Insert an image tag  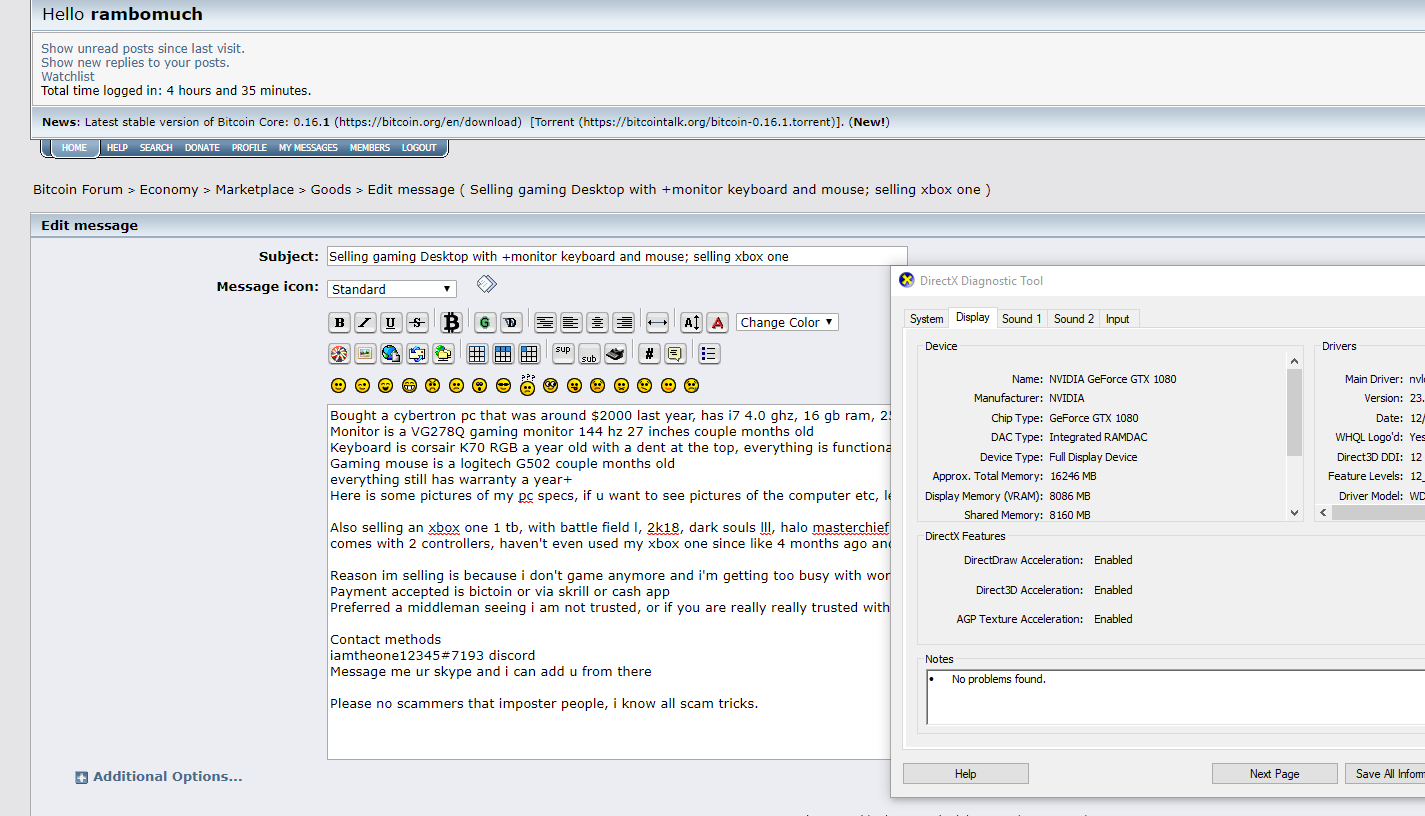click(x=365, y=353)
